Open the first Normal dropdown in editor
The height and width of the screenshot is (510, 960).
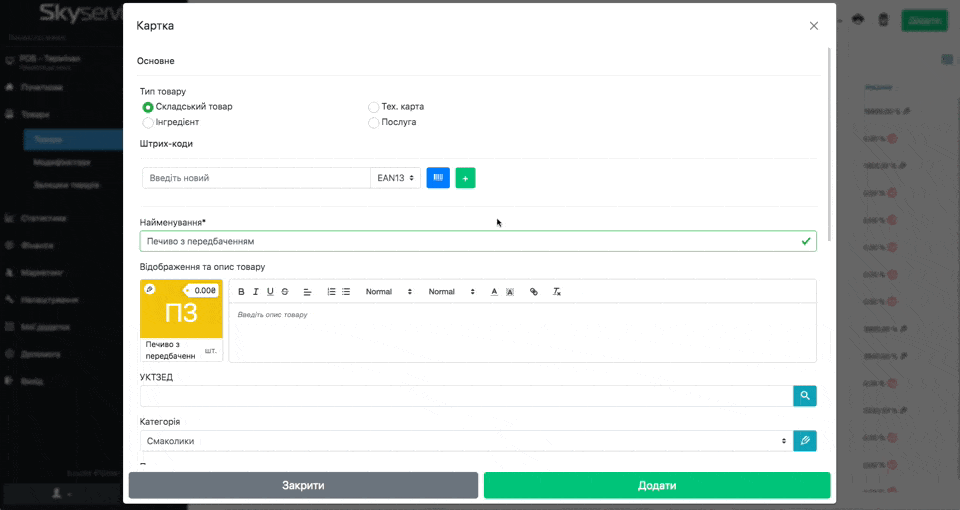pos(388,292)
